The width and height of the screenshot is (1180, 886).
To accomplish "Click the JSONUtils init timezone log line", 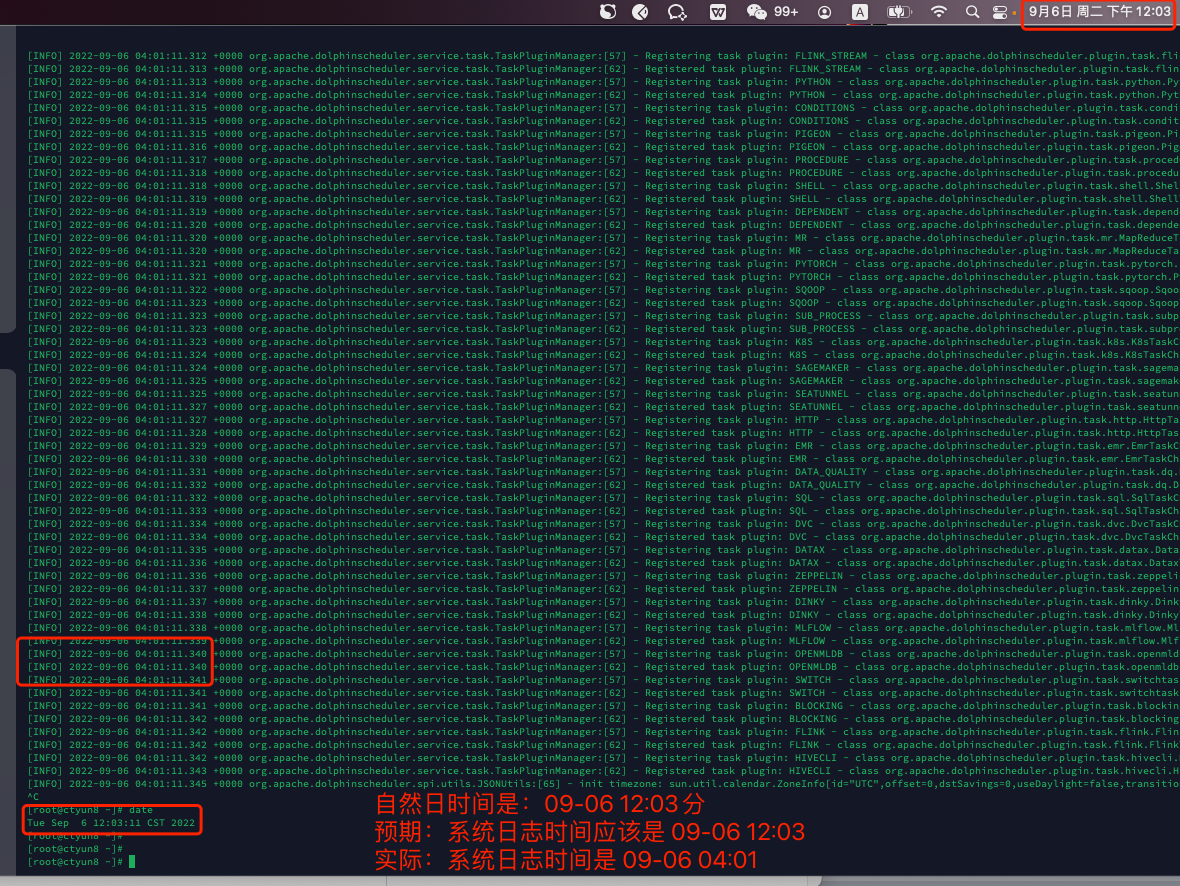I will point(604,784).
